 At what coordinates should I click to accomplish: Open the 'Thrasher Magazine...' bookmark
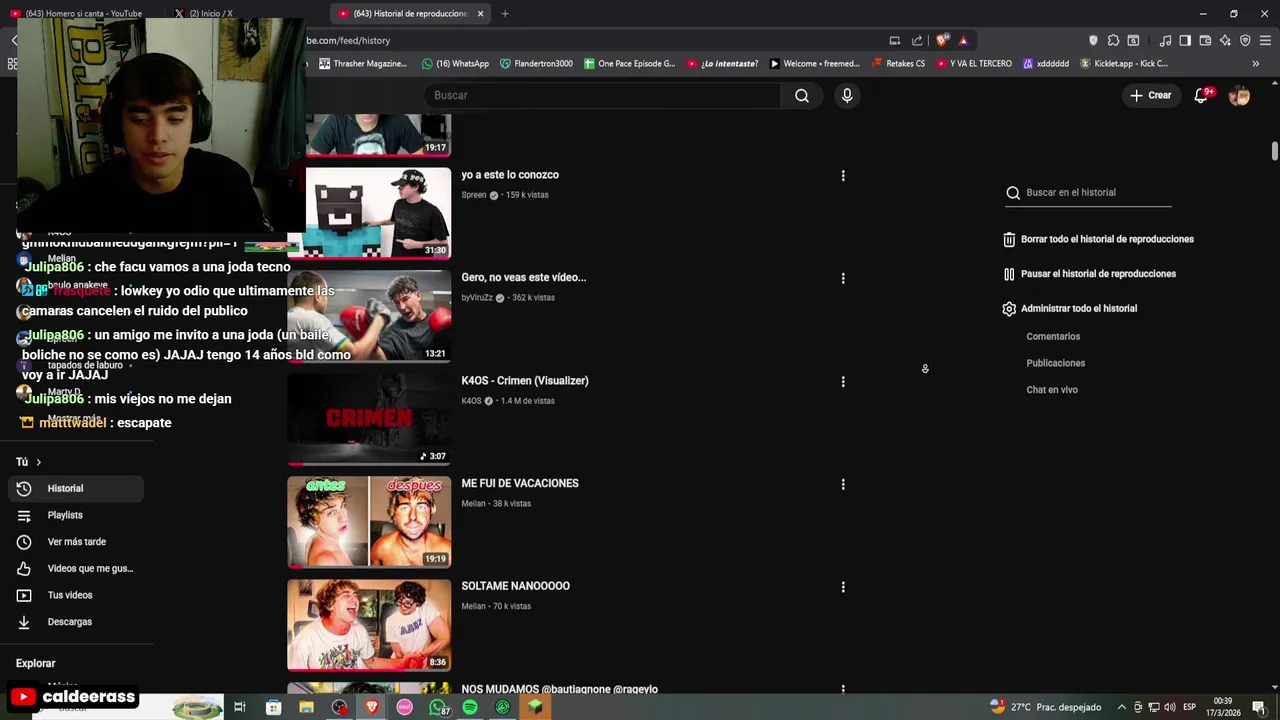pyautogui.click(x=362, y=64)
